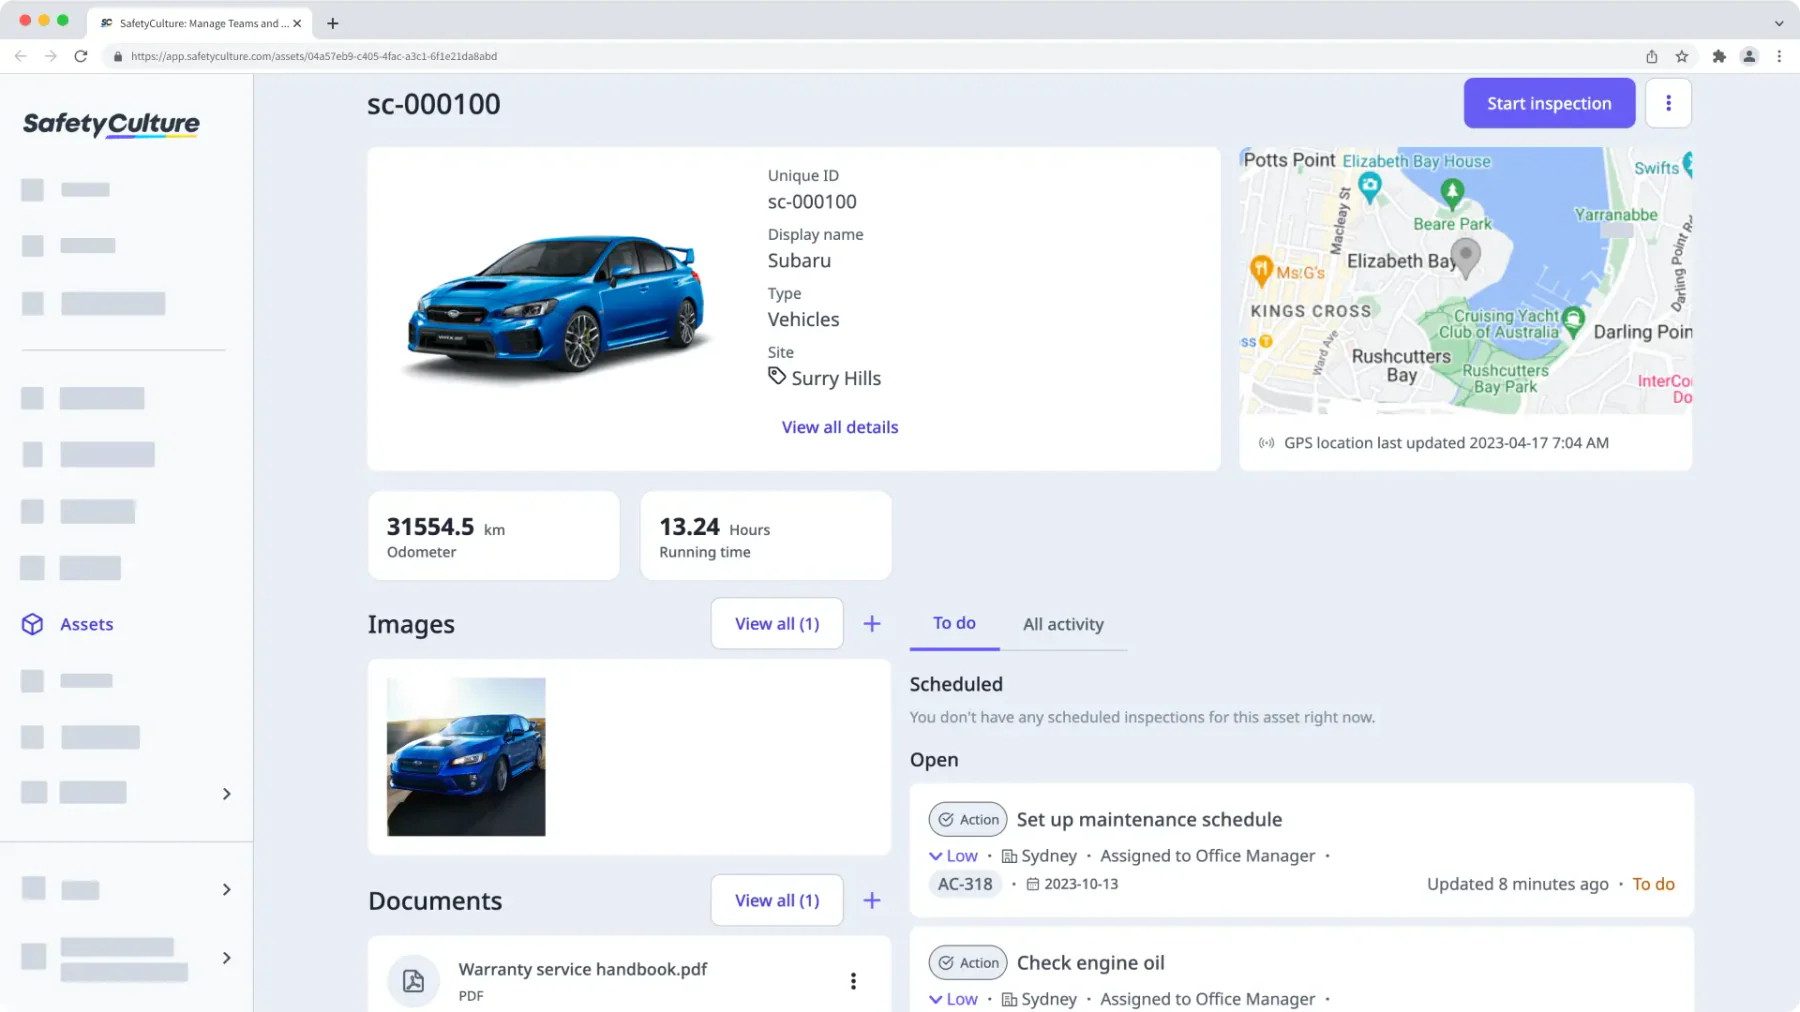Click the Assets cube icon in sidebar
This screenshot has height=1012, width=1800.
tap(32, 624)
